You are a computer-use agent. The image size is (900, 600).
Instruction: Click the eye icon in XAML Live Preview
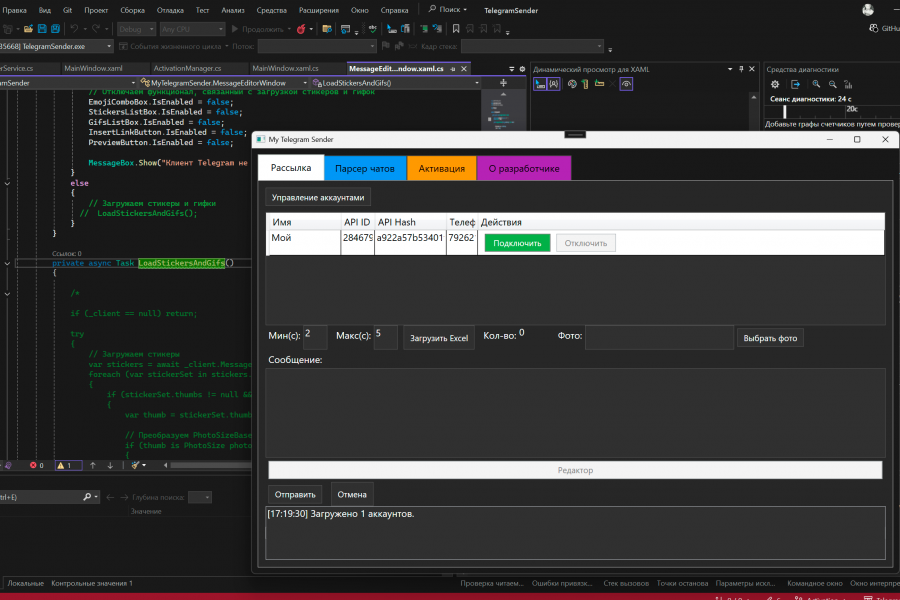point(626,84)
